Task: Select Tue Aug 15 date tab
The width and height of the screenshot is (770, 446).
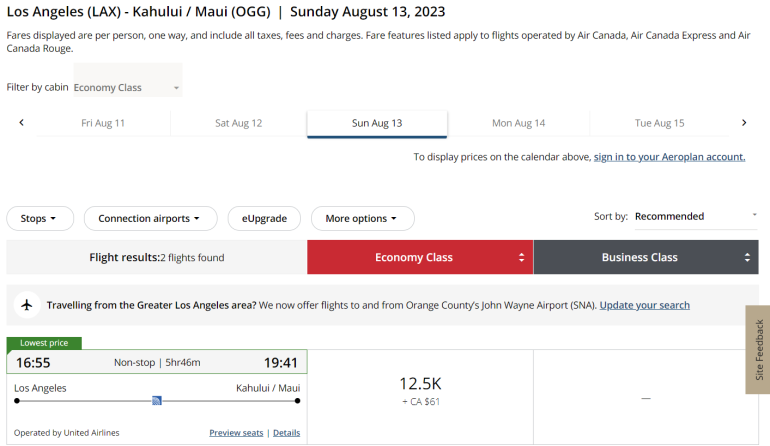Action: [x=659, y=123]
